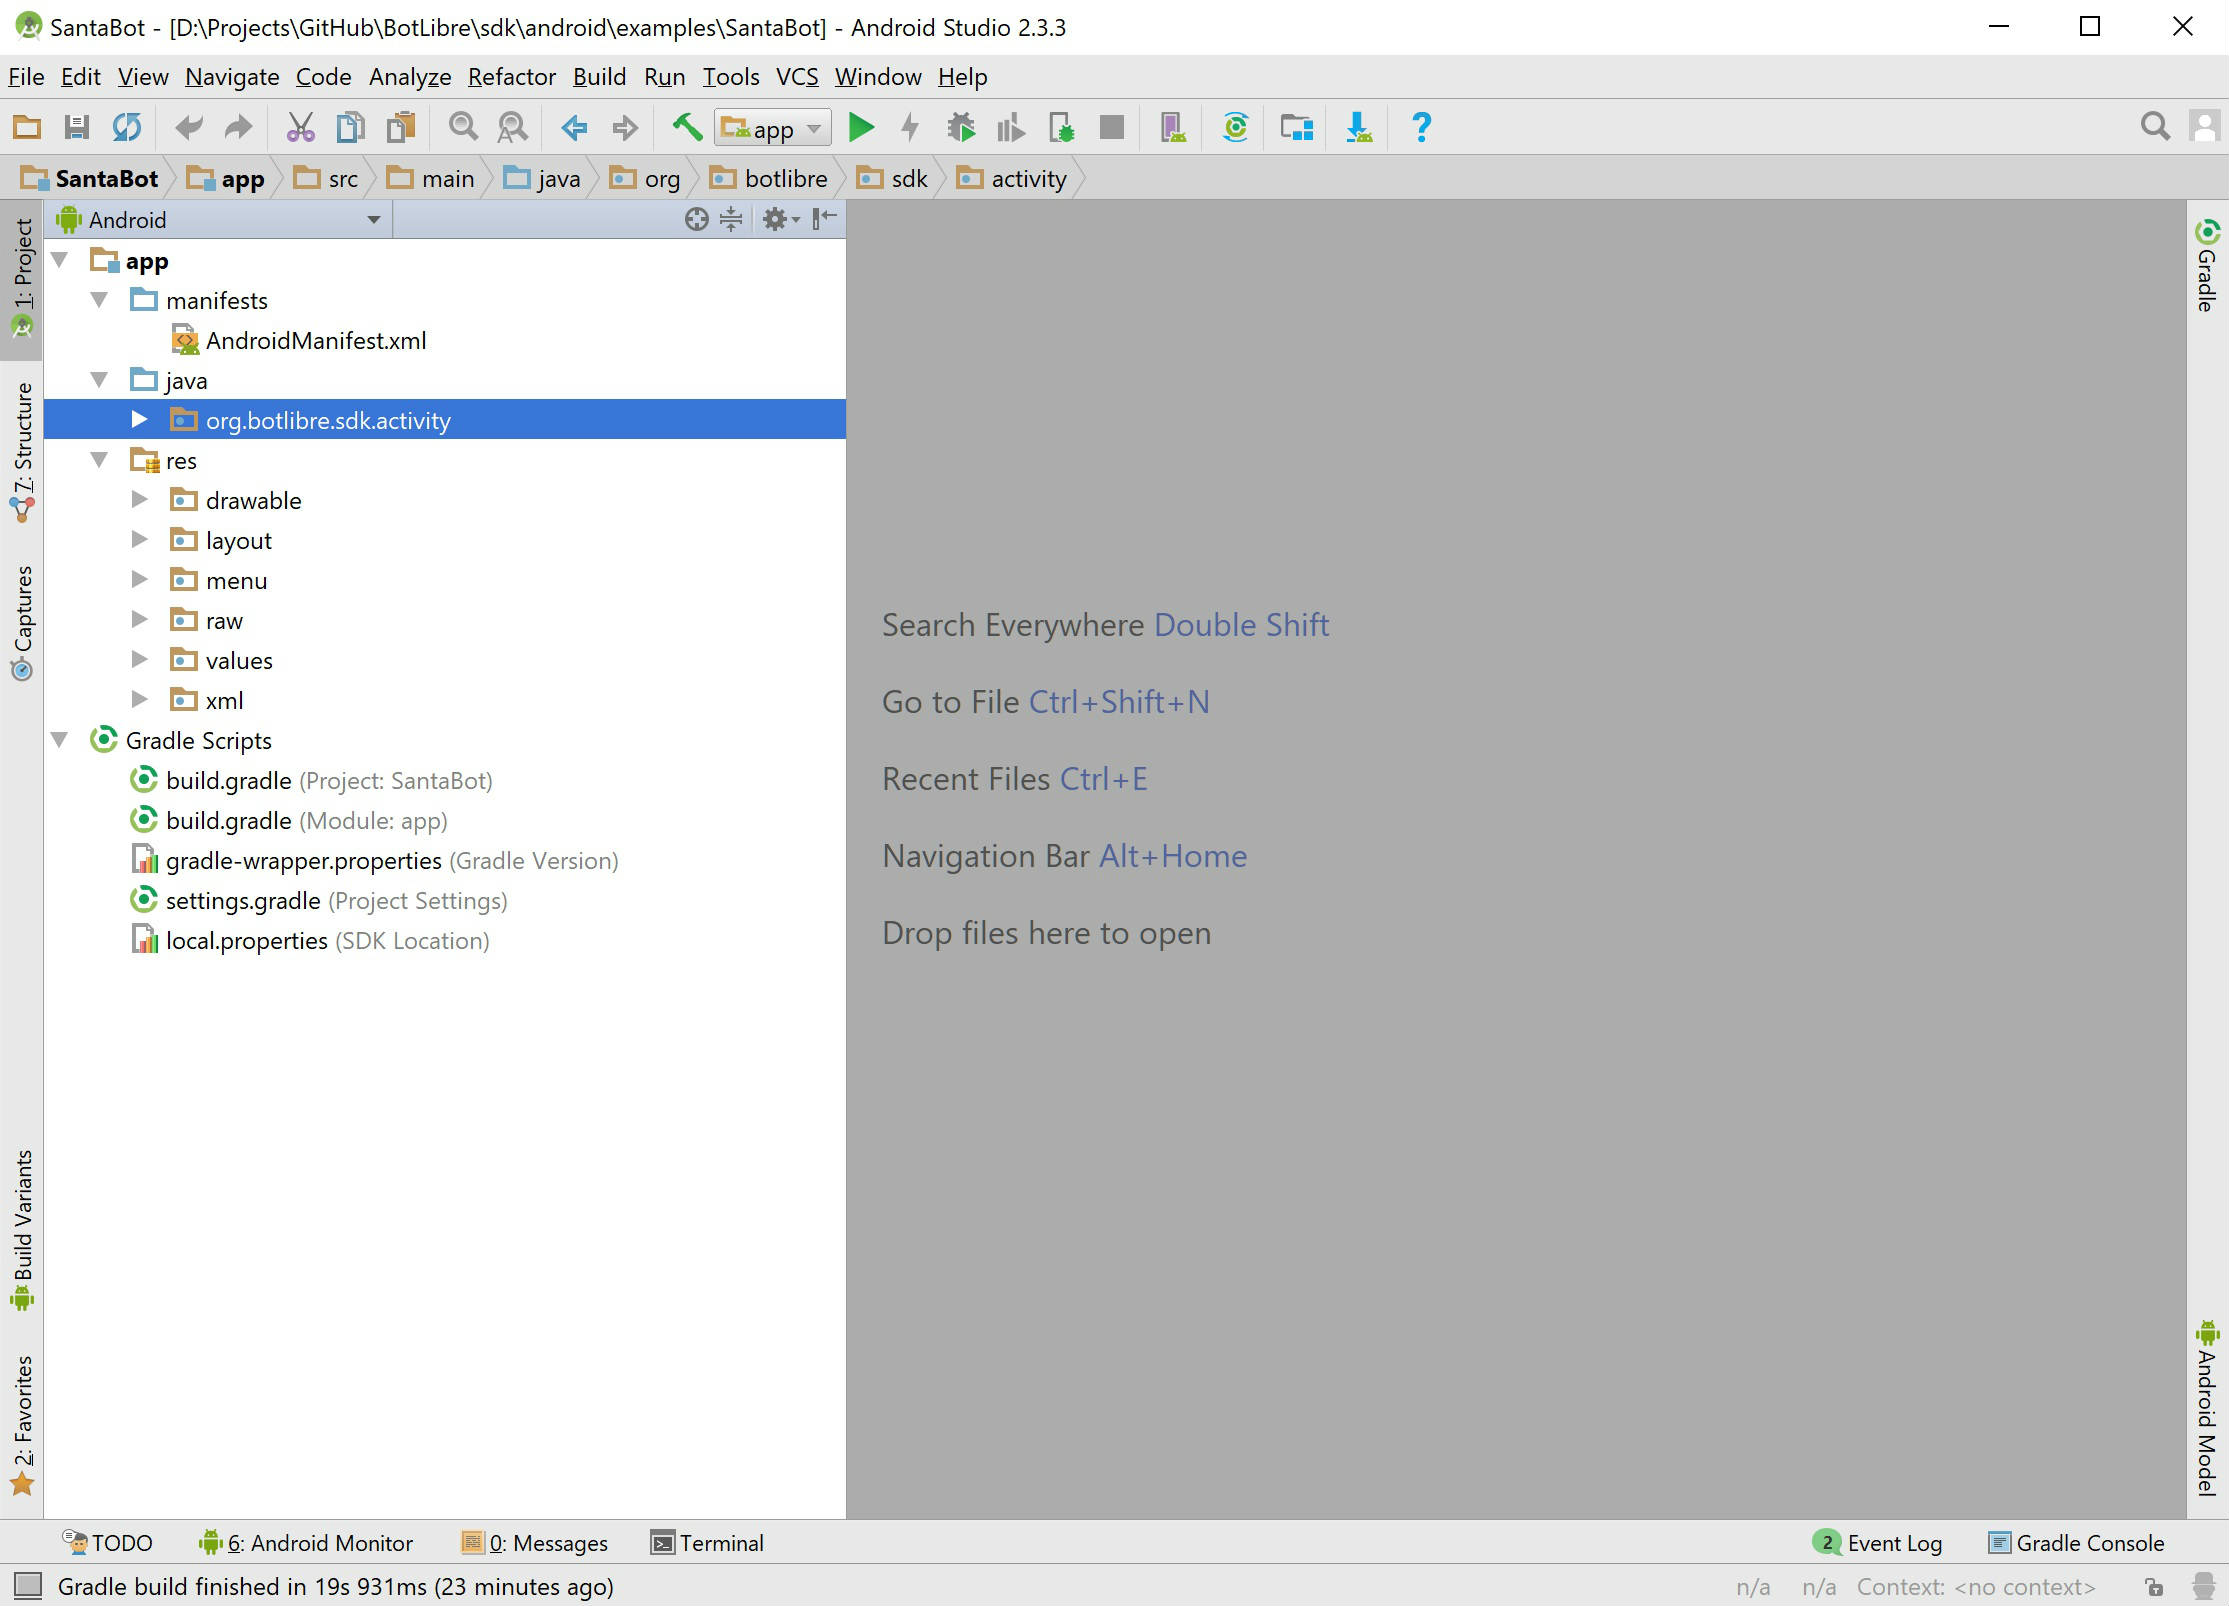Click Collapse All icon in project panel
2229x1606 pixels.
coord(731,219)
